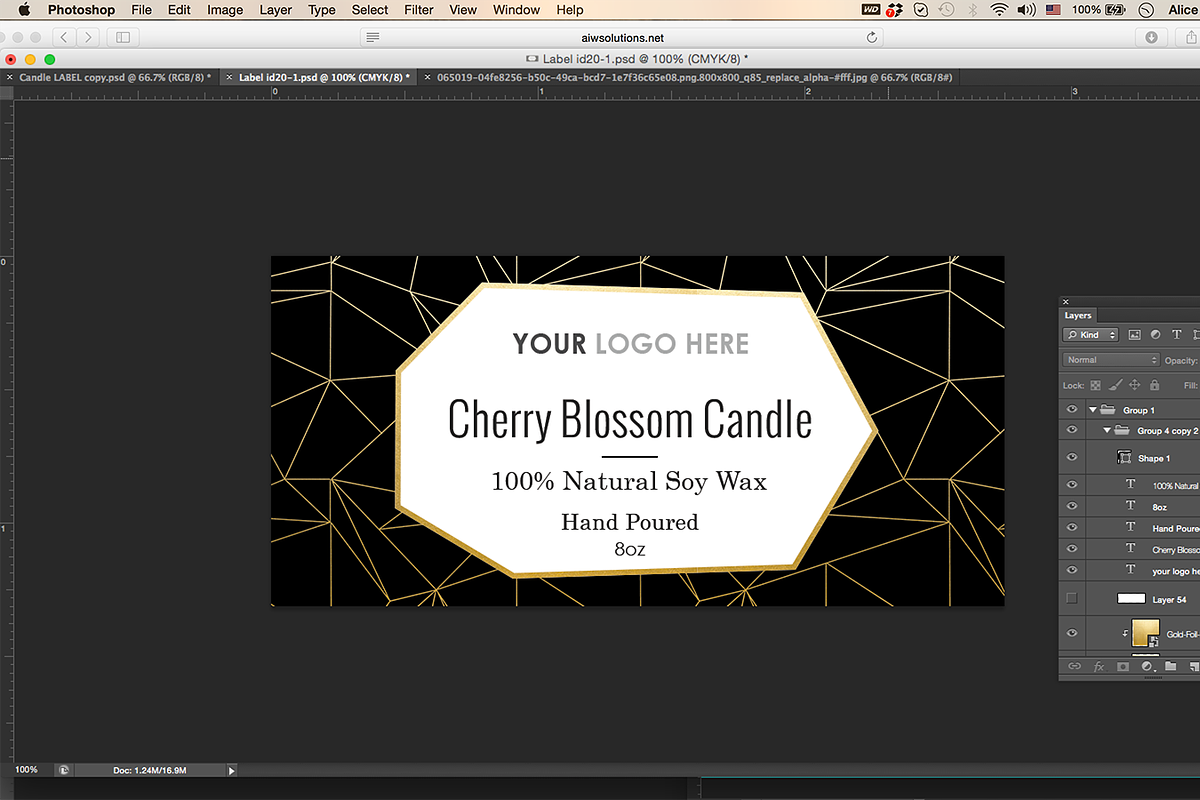The width and height of the screenshot is (1200, 800).
Task: Lock transparent pixels in Layers panel
Action: coord(1095,385)
